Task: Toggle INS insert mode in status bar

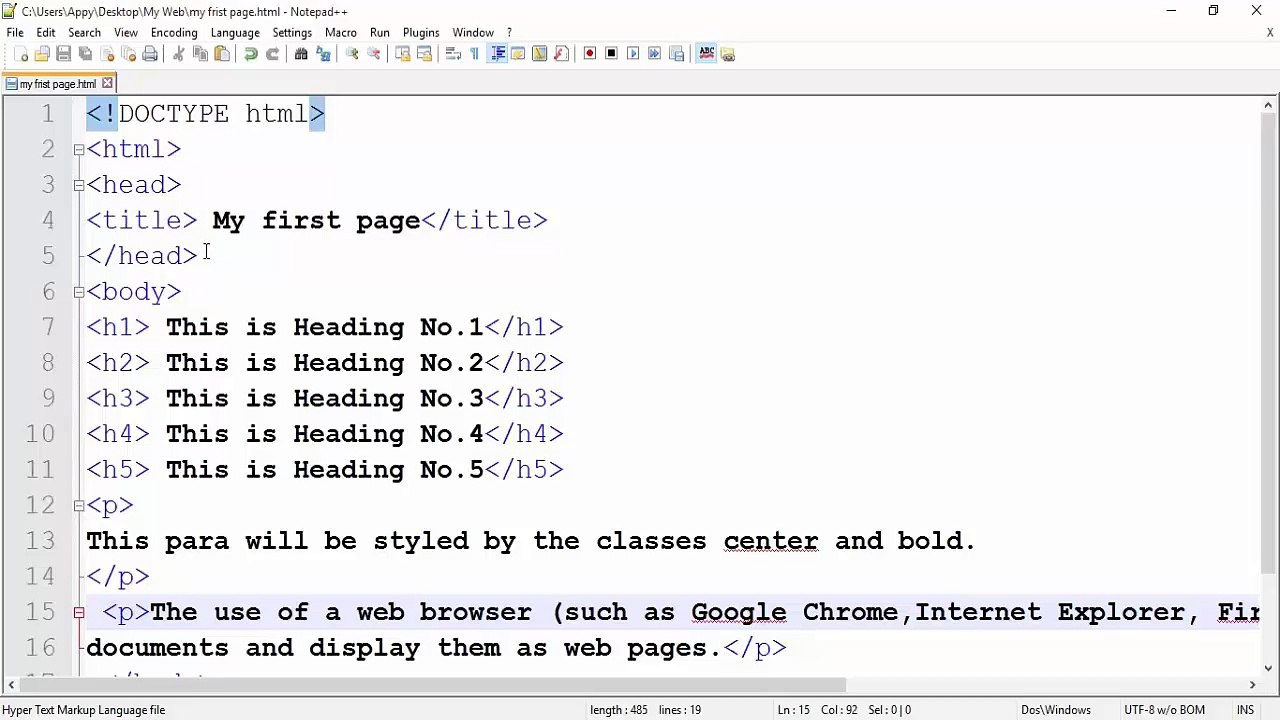Action: [1245, 710]
